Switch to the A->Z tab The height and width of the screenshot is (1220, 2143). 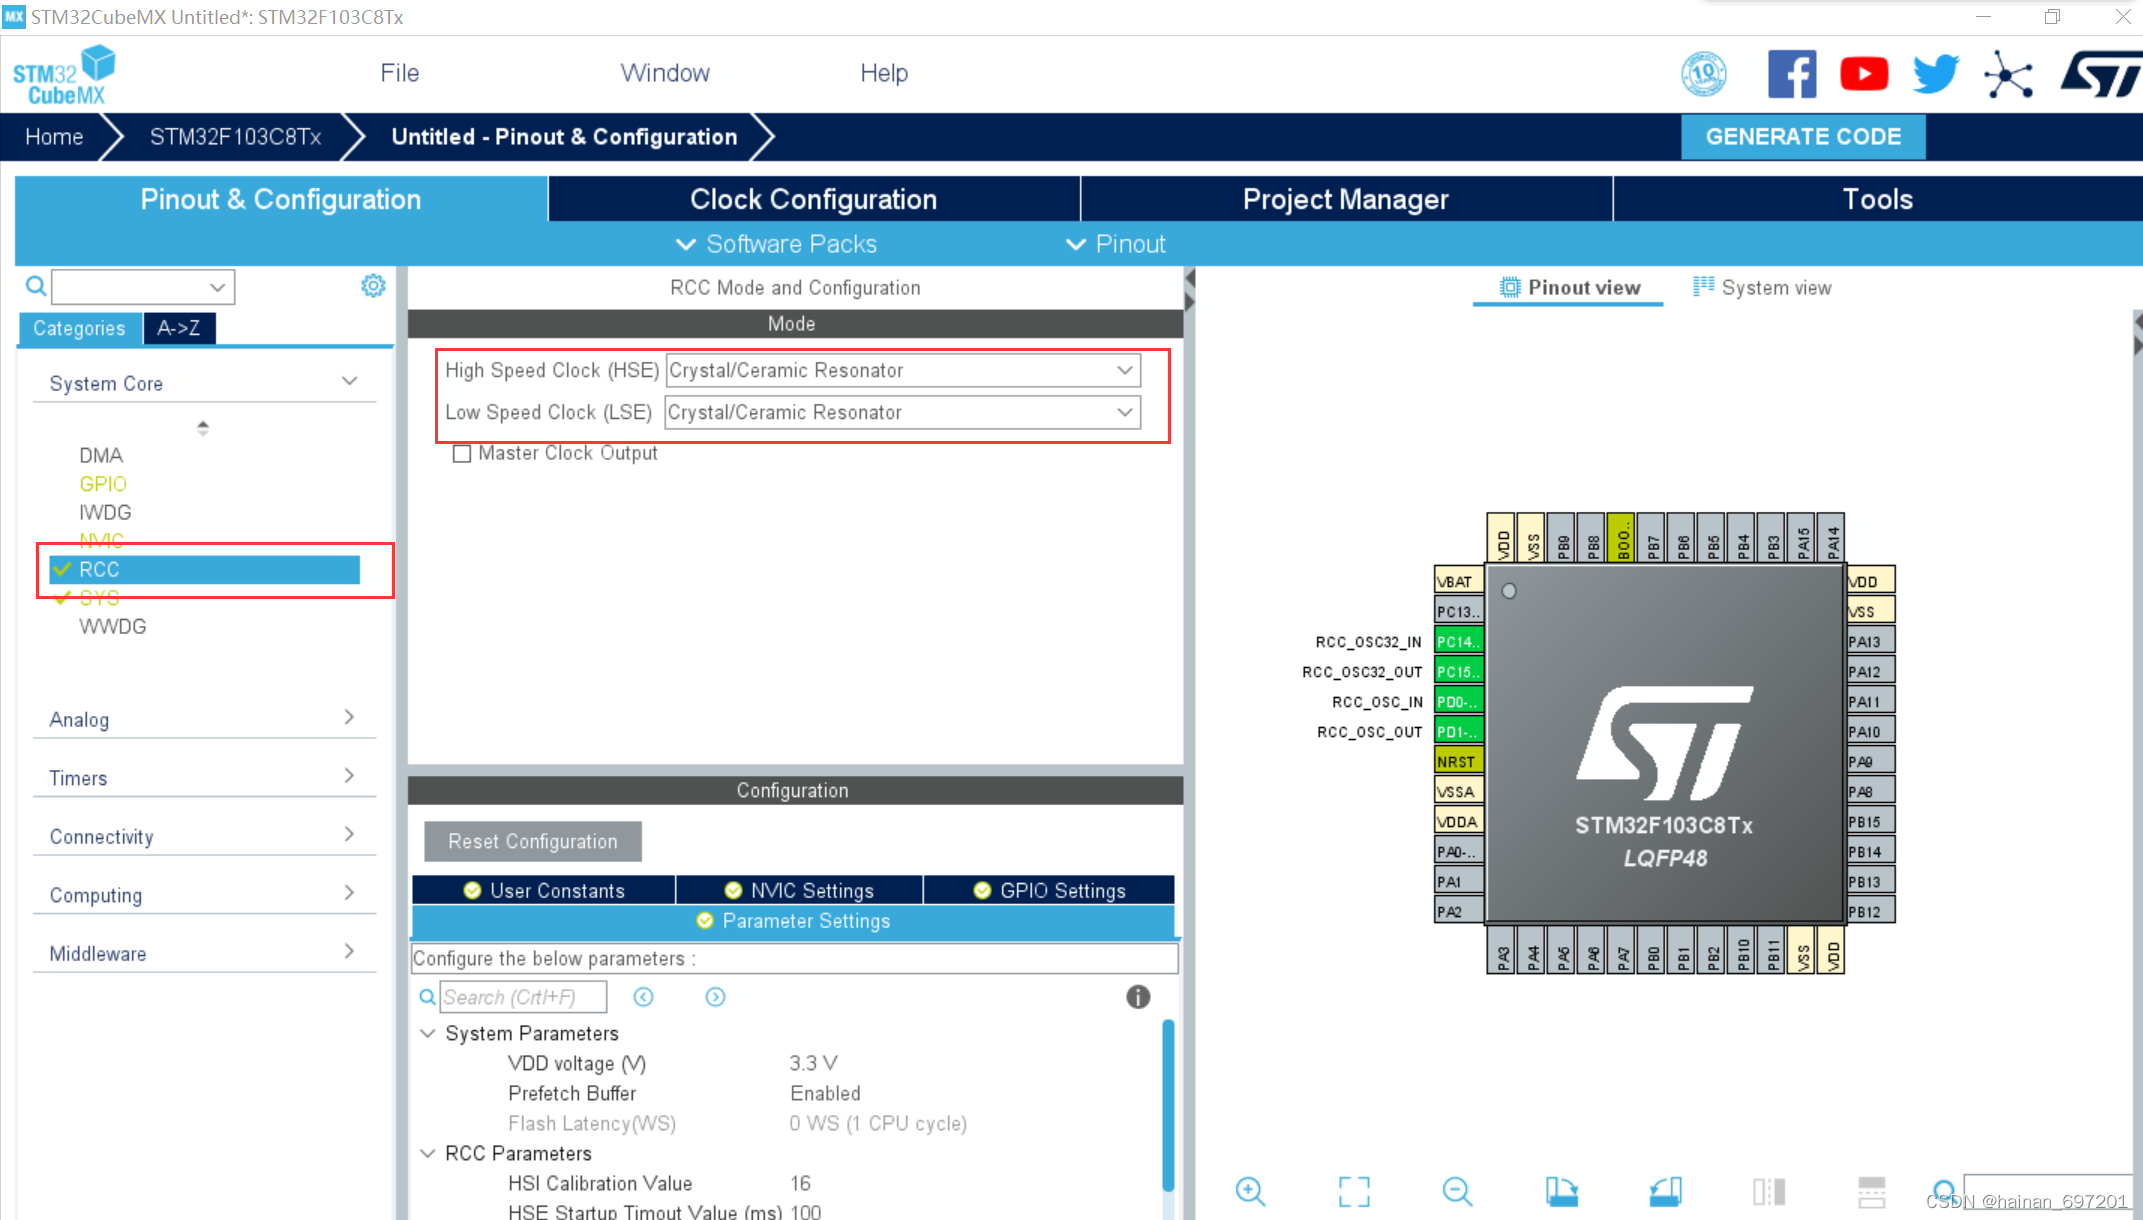tap(179, 328)
